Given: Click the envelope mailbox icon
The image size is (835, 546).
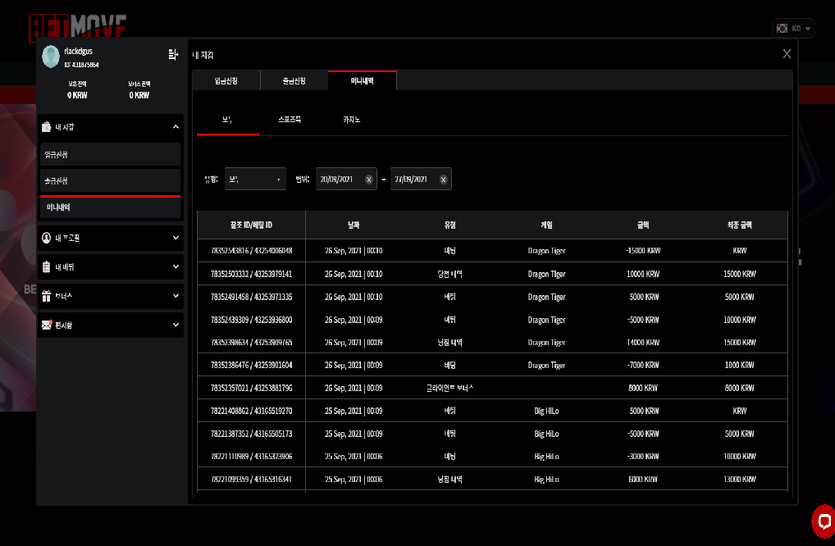Looking at the screenshot, I should 47,325.
